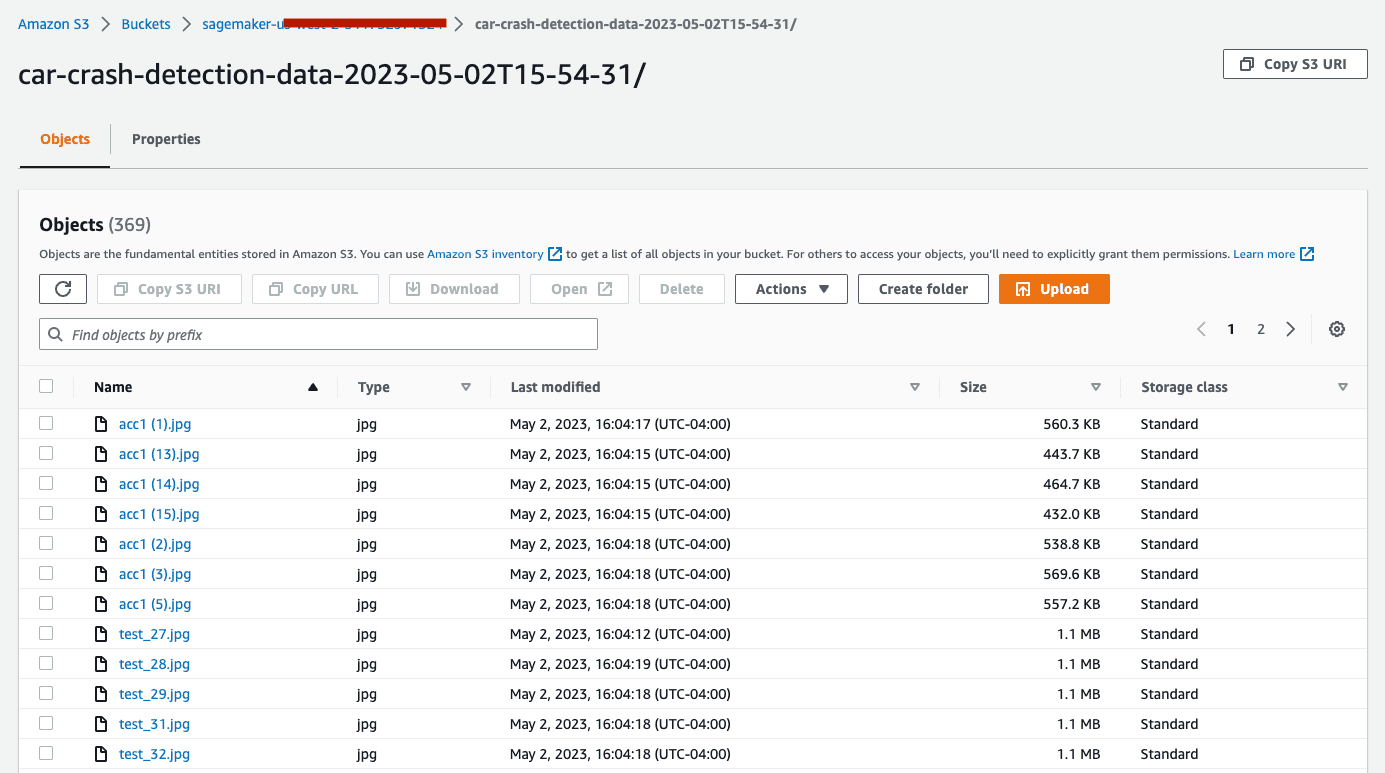Click search magnifier icon in prefix box
Image resolution: width=1385 pixels, height=773 pixels.
(x=55, y=334)
